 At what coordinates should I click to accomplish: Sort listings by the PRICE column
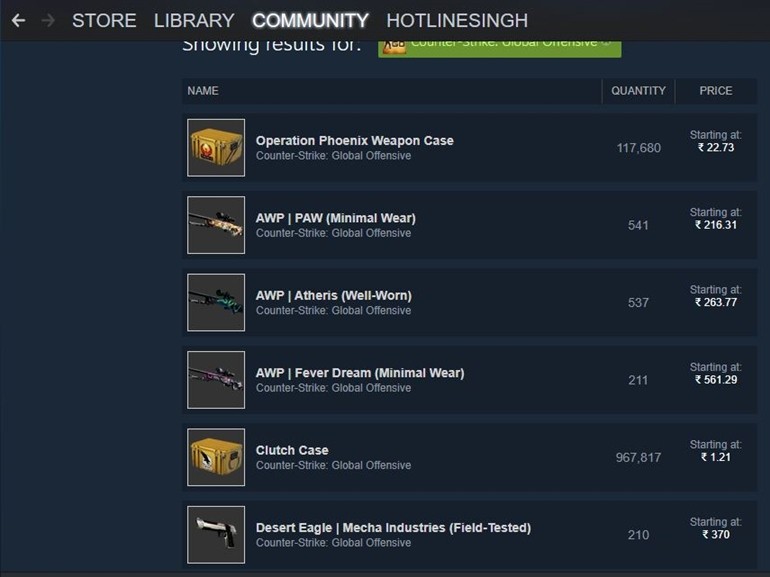click(x=716, y=91)
